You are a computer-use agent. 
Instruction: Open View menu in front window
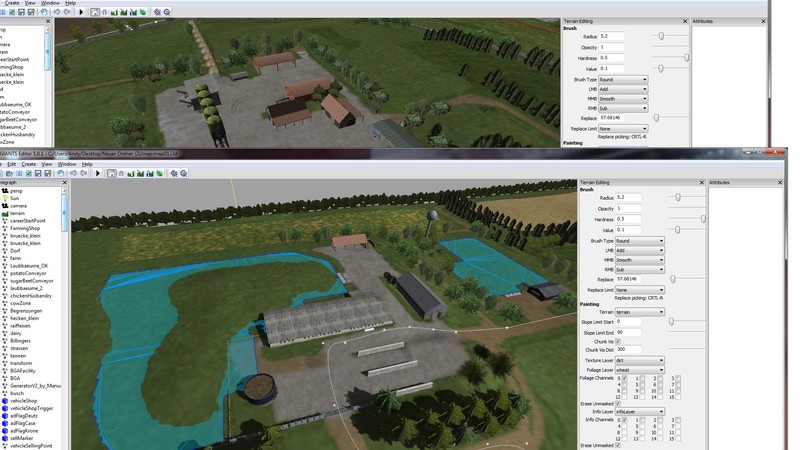(46, 164)
